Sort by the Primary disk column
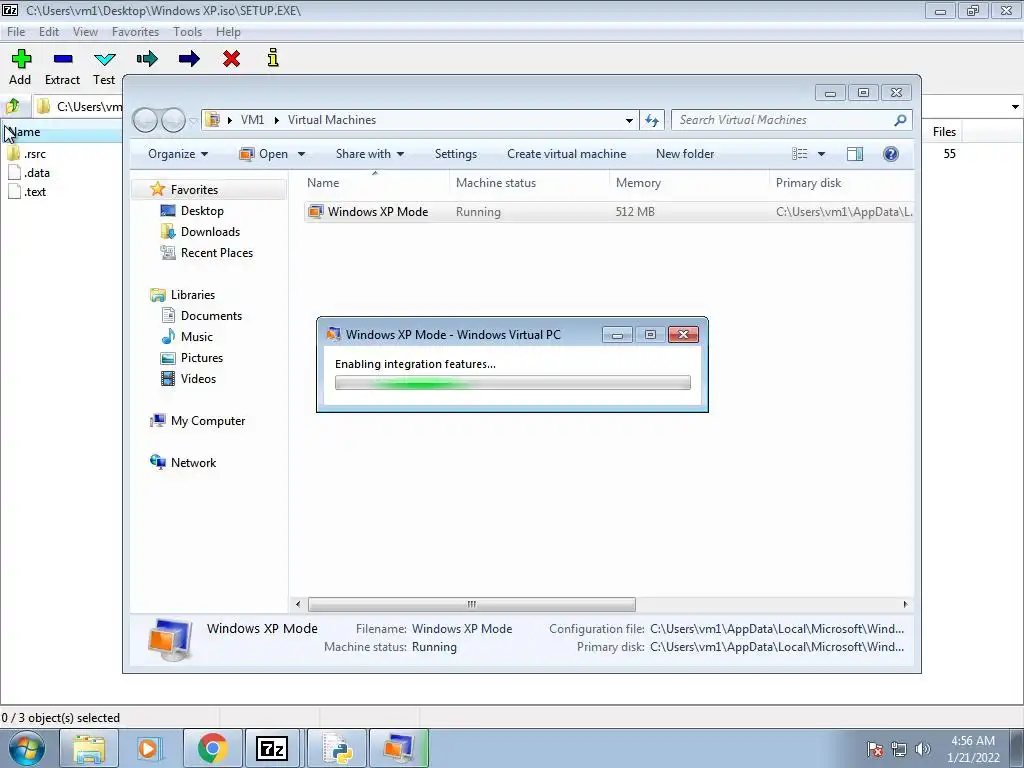Image resolution: width=1024 pixels, height=768 pixels. pyautogui.click(x=841, y=183)
